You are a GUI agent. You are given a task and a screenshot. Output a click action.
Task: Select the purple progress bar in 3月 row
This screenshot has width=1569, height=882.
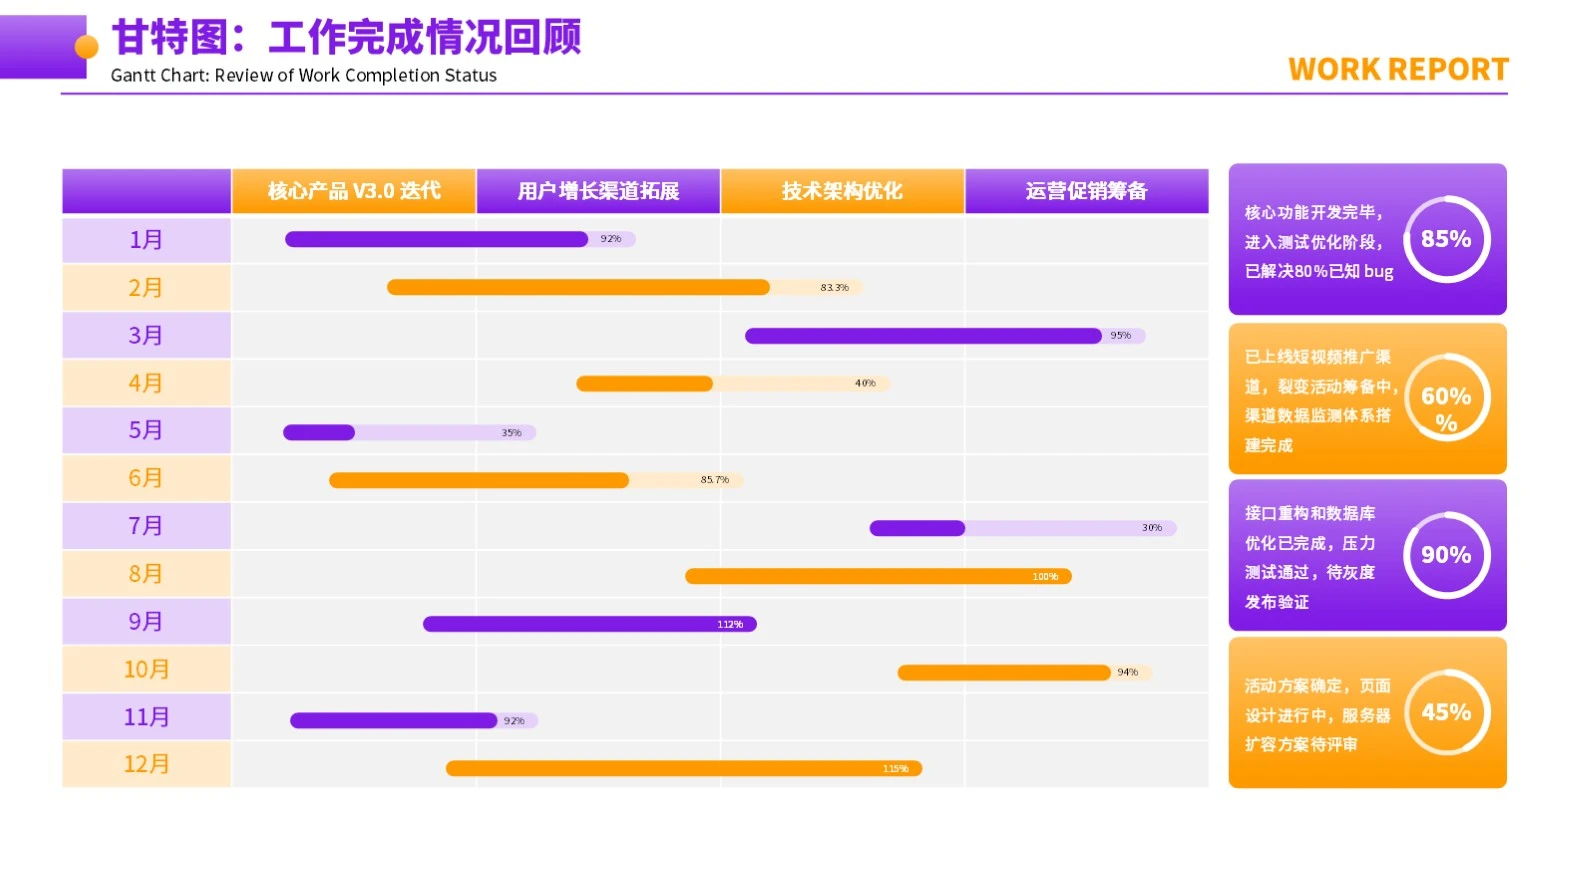tap(923, 336)
